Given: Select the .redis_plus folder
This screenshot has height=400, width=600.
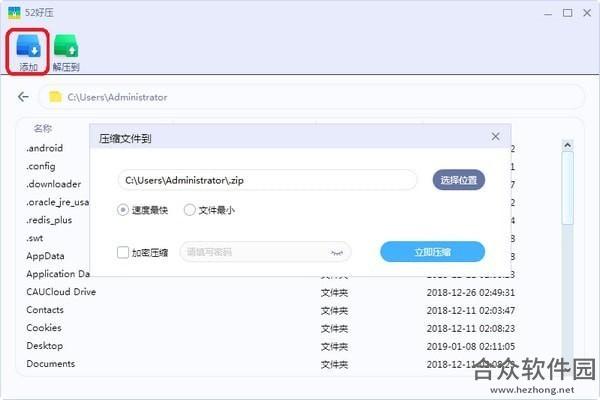Looking at the screenshot, I should 49,220.
